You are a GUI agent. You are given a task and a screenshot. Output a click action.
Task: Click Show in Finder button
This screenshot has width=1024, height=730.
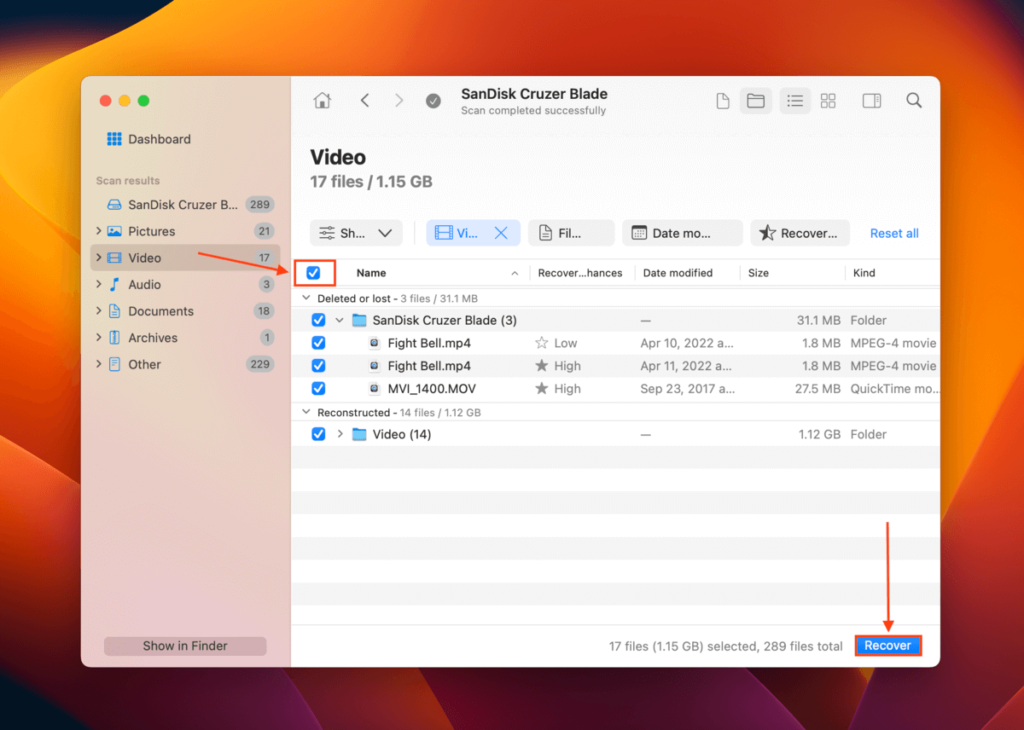pos(185,646)
